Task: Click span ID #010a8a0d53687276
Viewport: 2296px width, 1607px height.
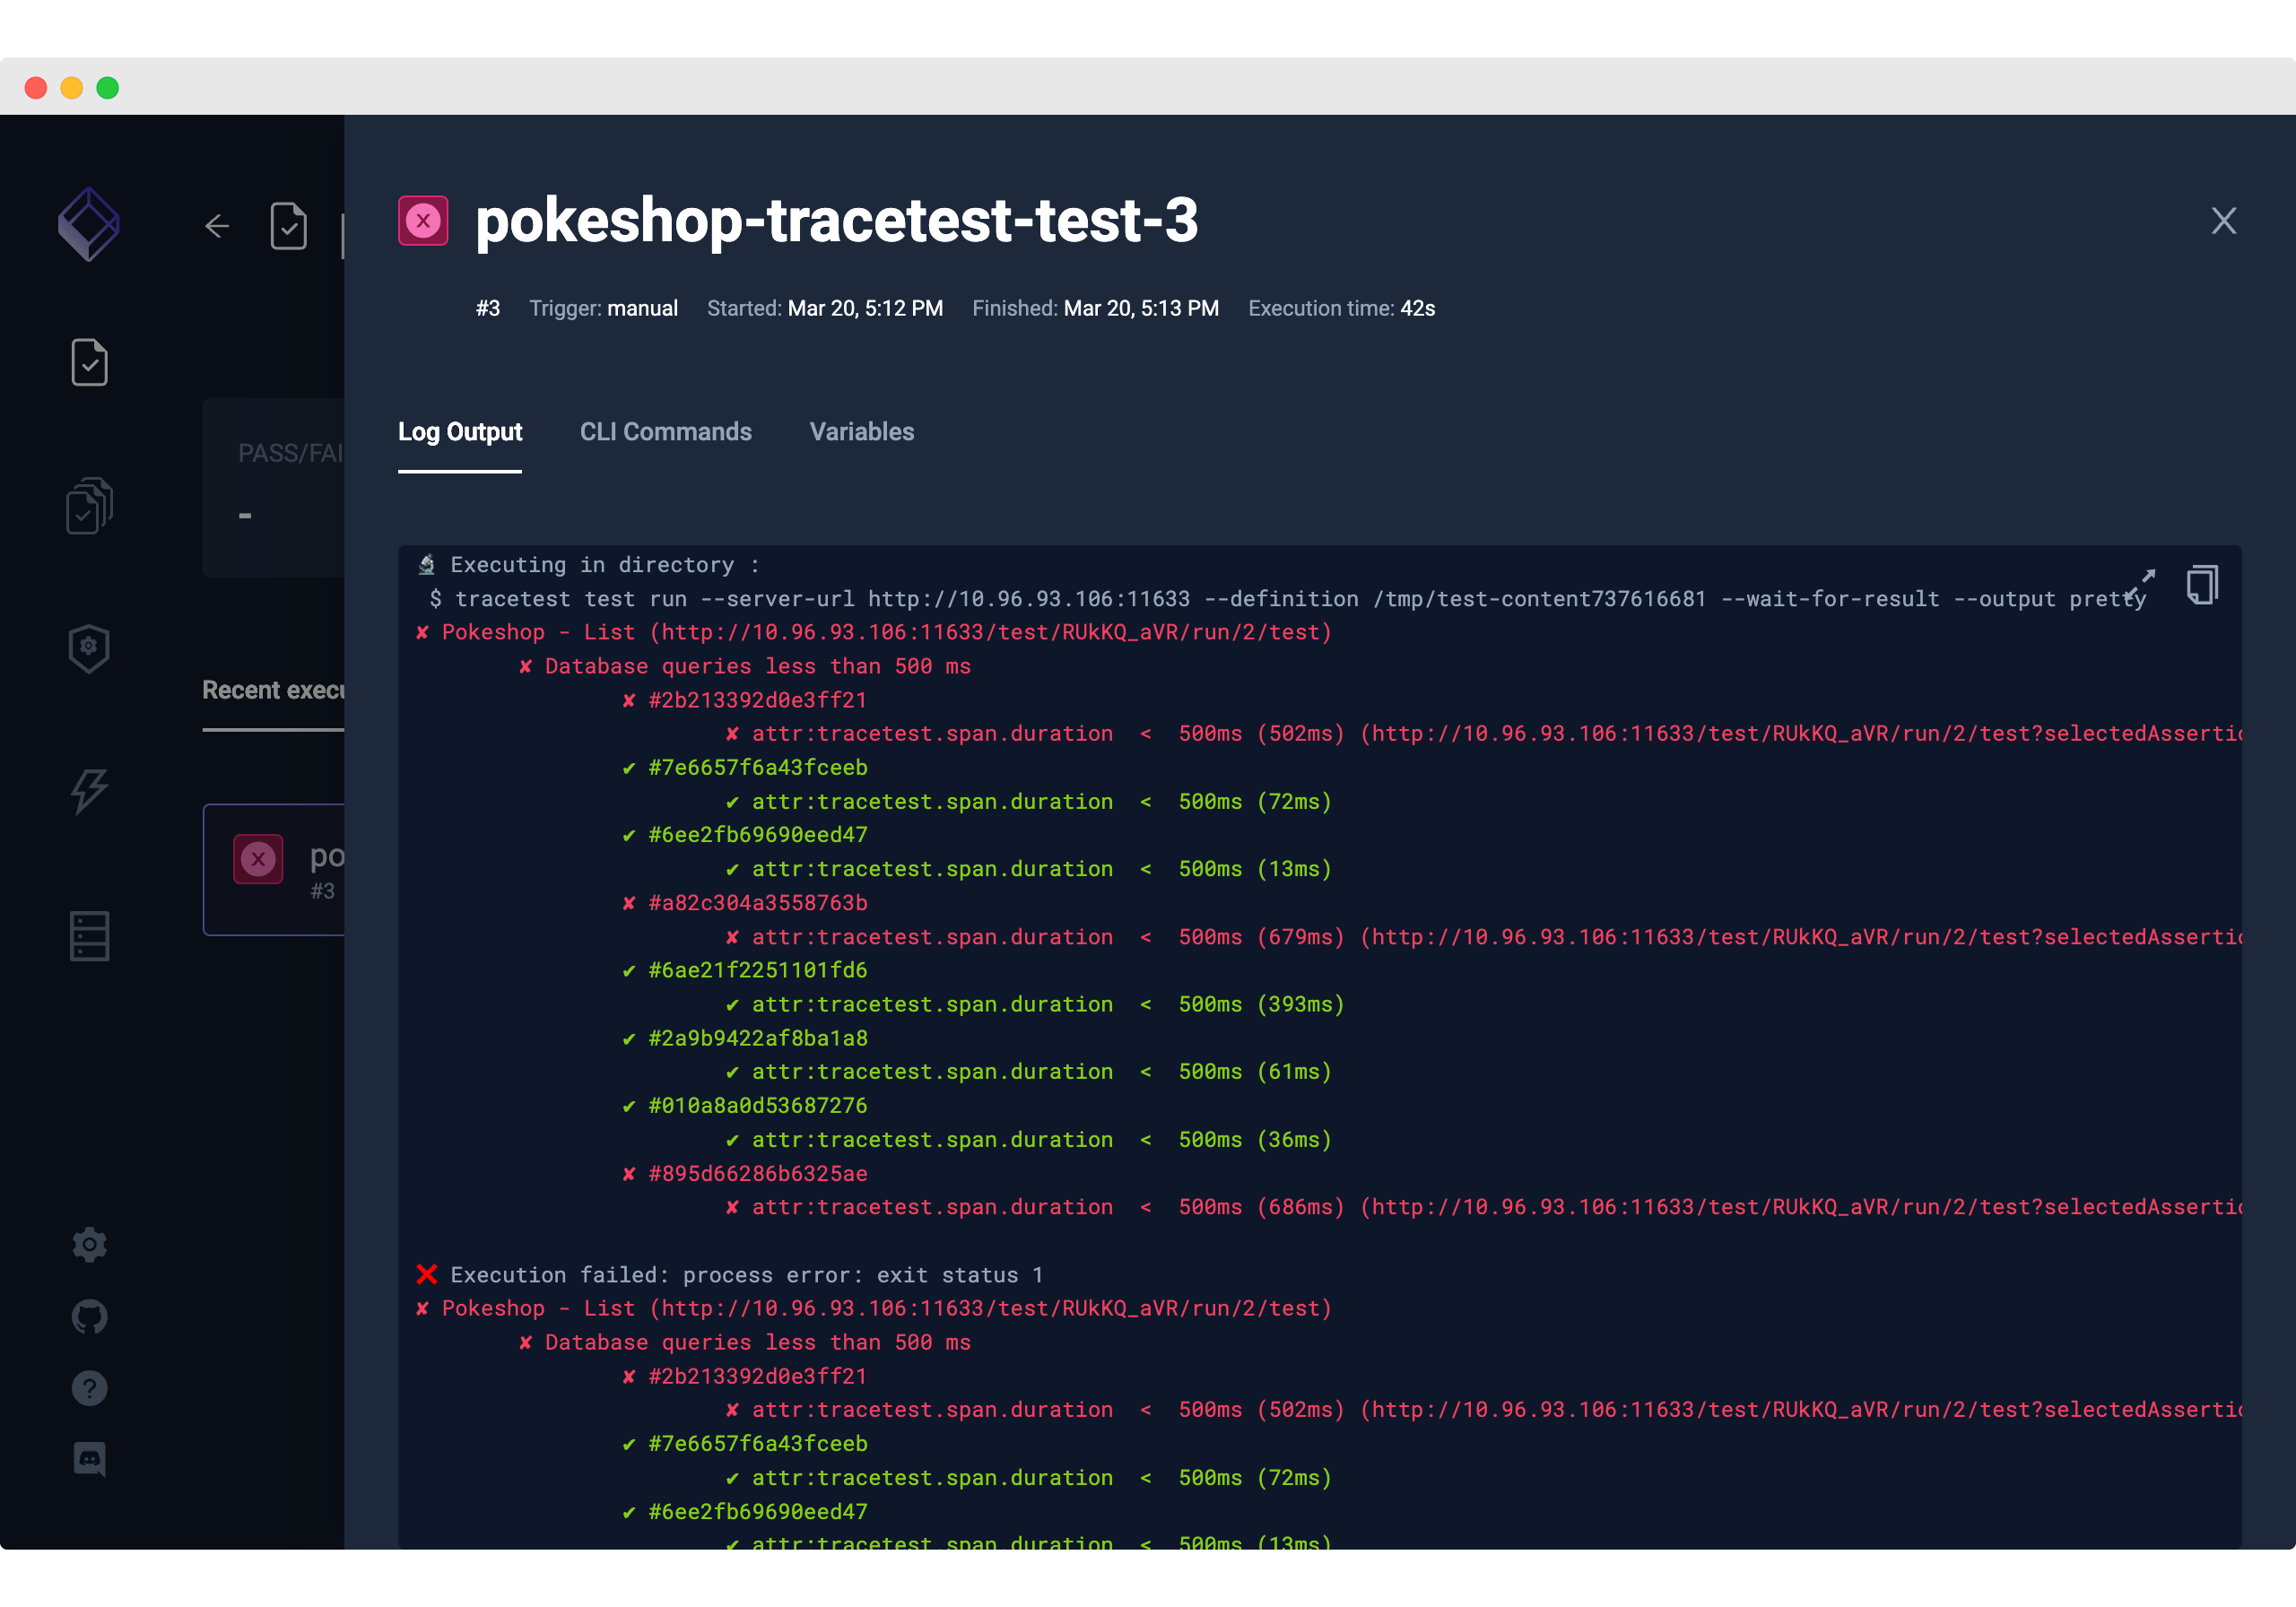Action: click(x=758, y=1106)
